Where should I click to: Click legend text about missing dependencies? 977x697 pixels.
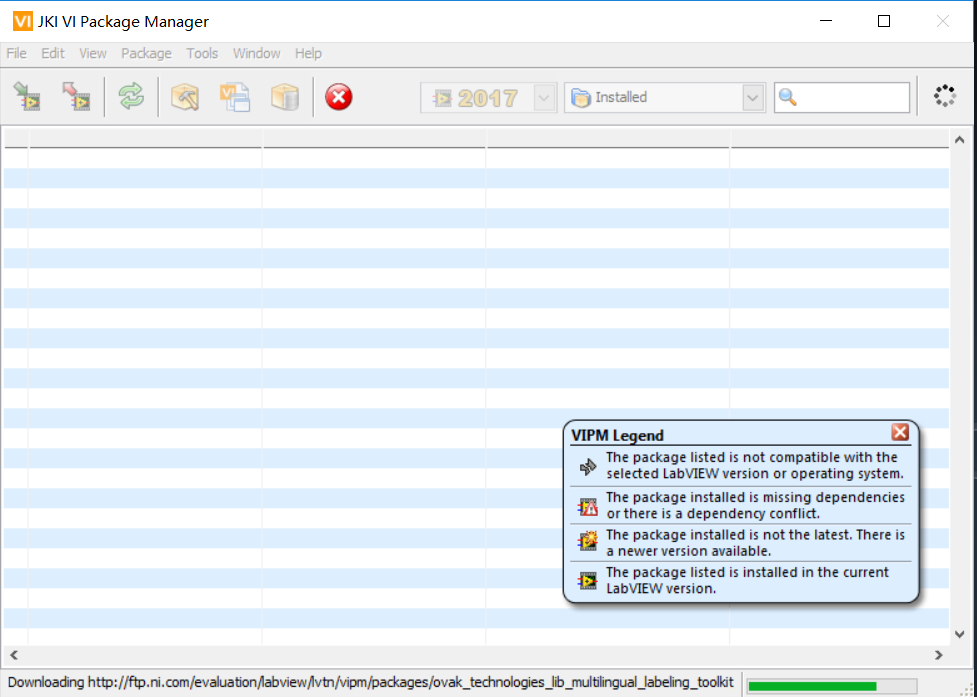(755, 505)
